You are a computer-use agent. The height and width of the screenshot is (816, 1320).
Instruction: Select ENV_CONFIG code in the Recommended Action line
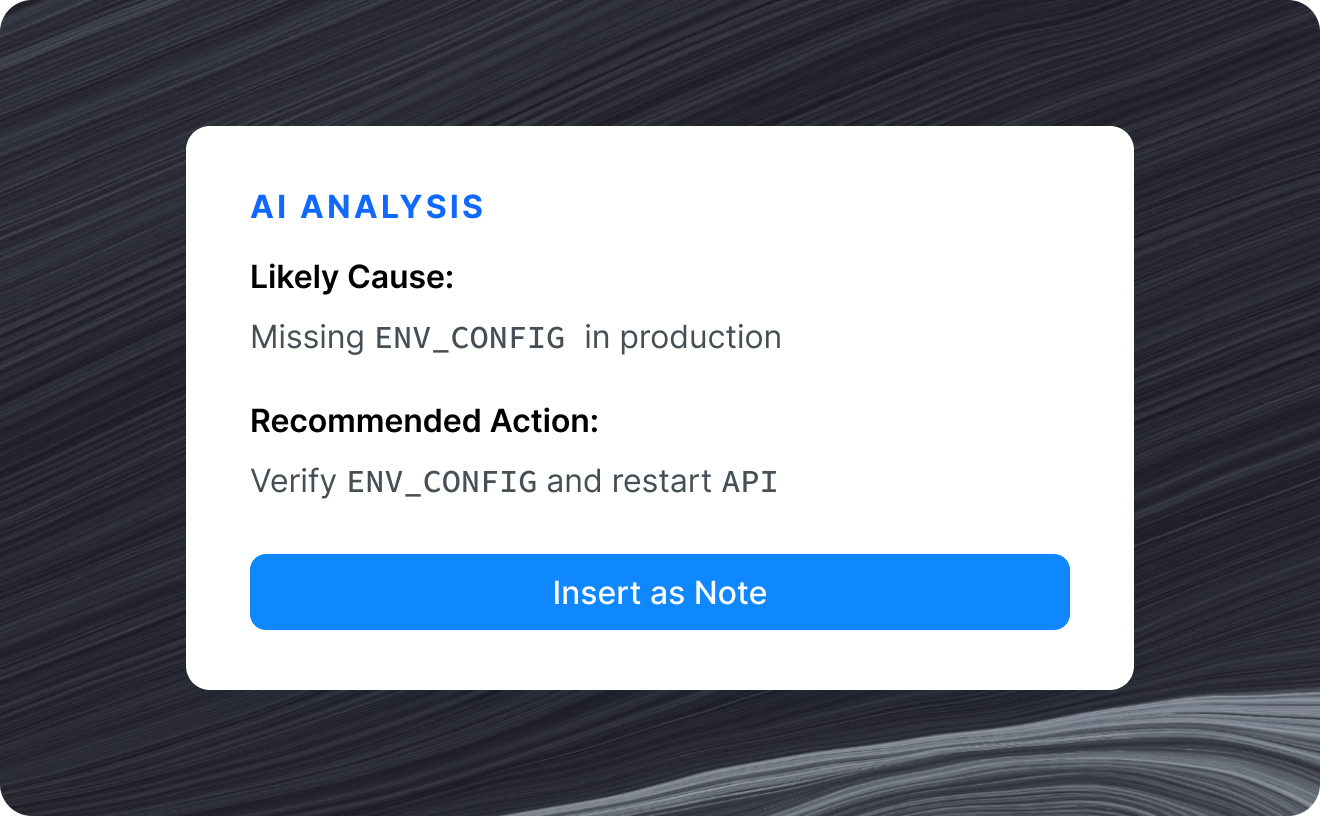(442, 482)
